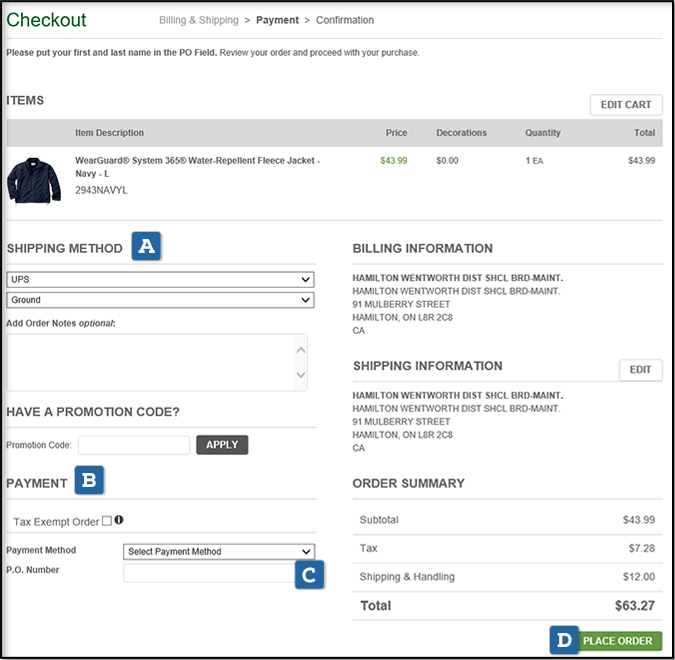Open the UPS shipping carrier dropdown

[x=160, y=280]
